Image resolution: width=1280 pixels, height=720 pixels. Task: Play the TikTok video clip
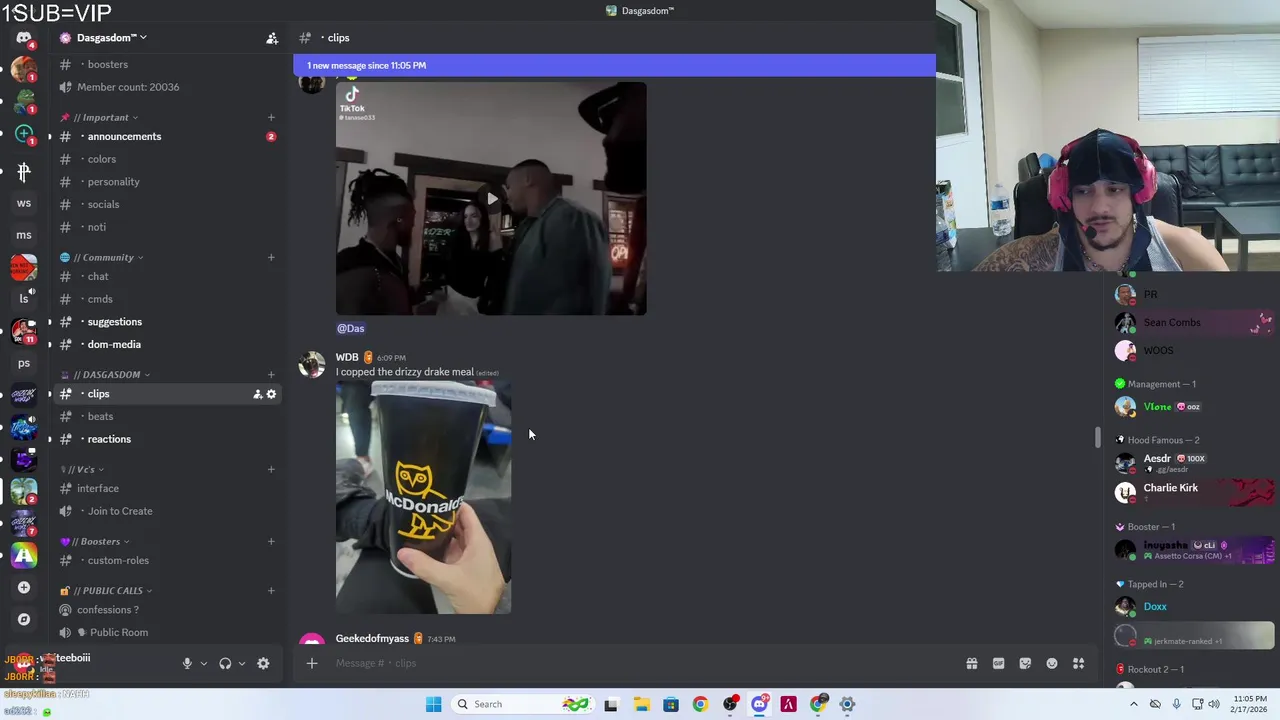click(491, 198)
